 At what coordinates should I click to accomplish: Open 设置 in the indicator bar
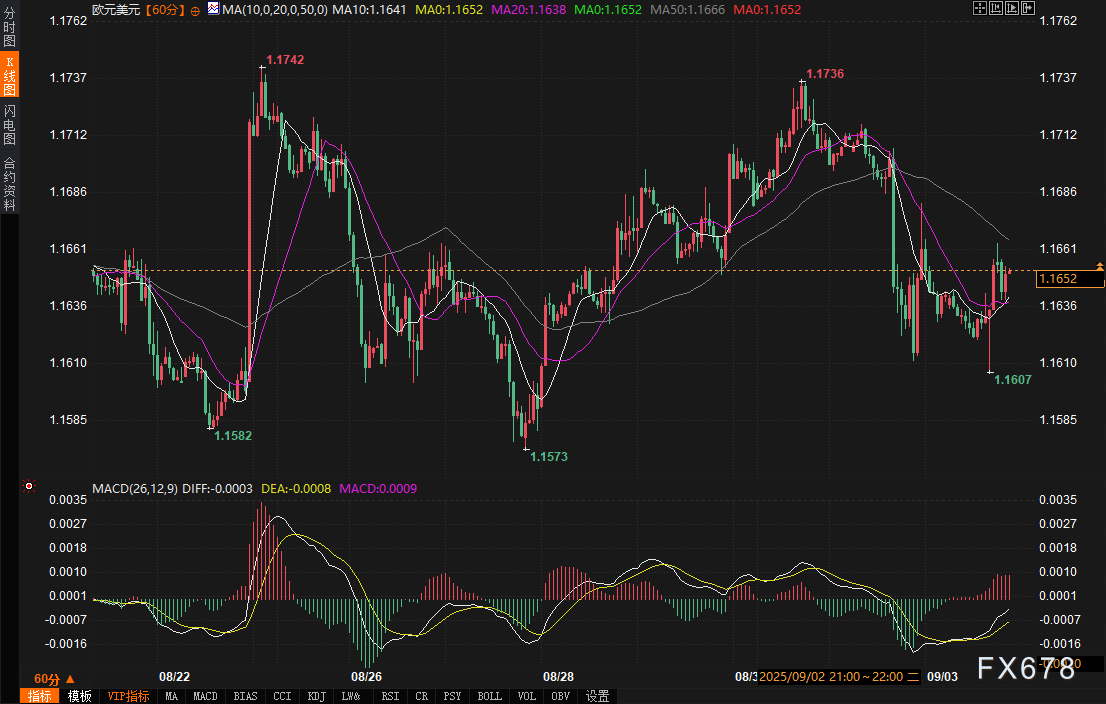pos(598,696)
